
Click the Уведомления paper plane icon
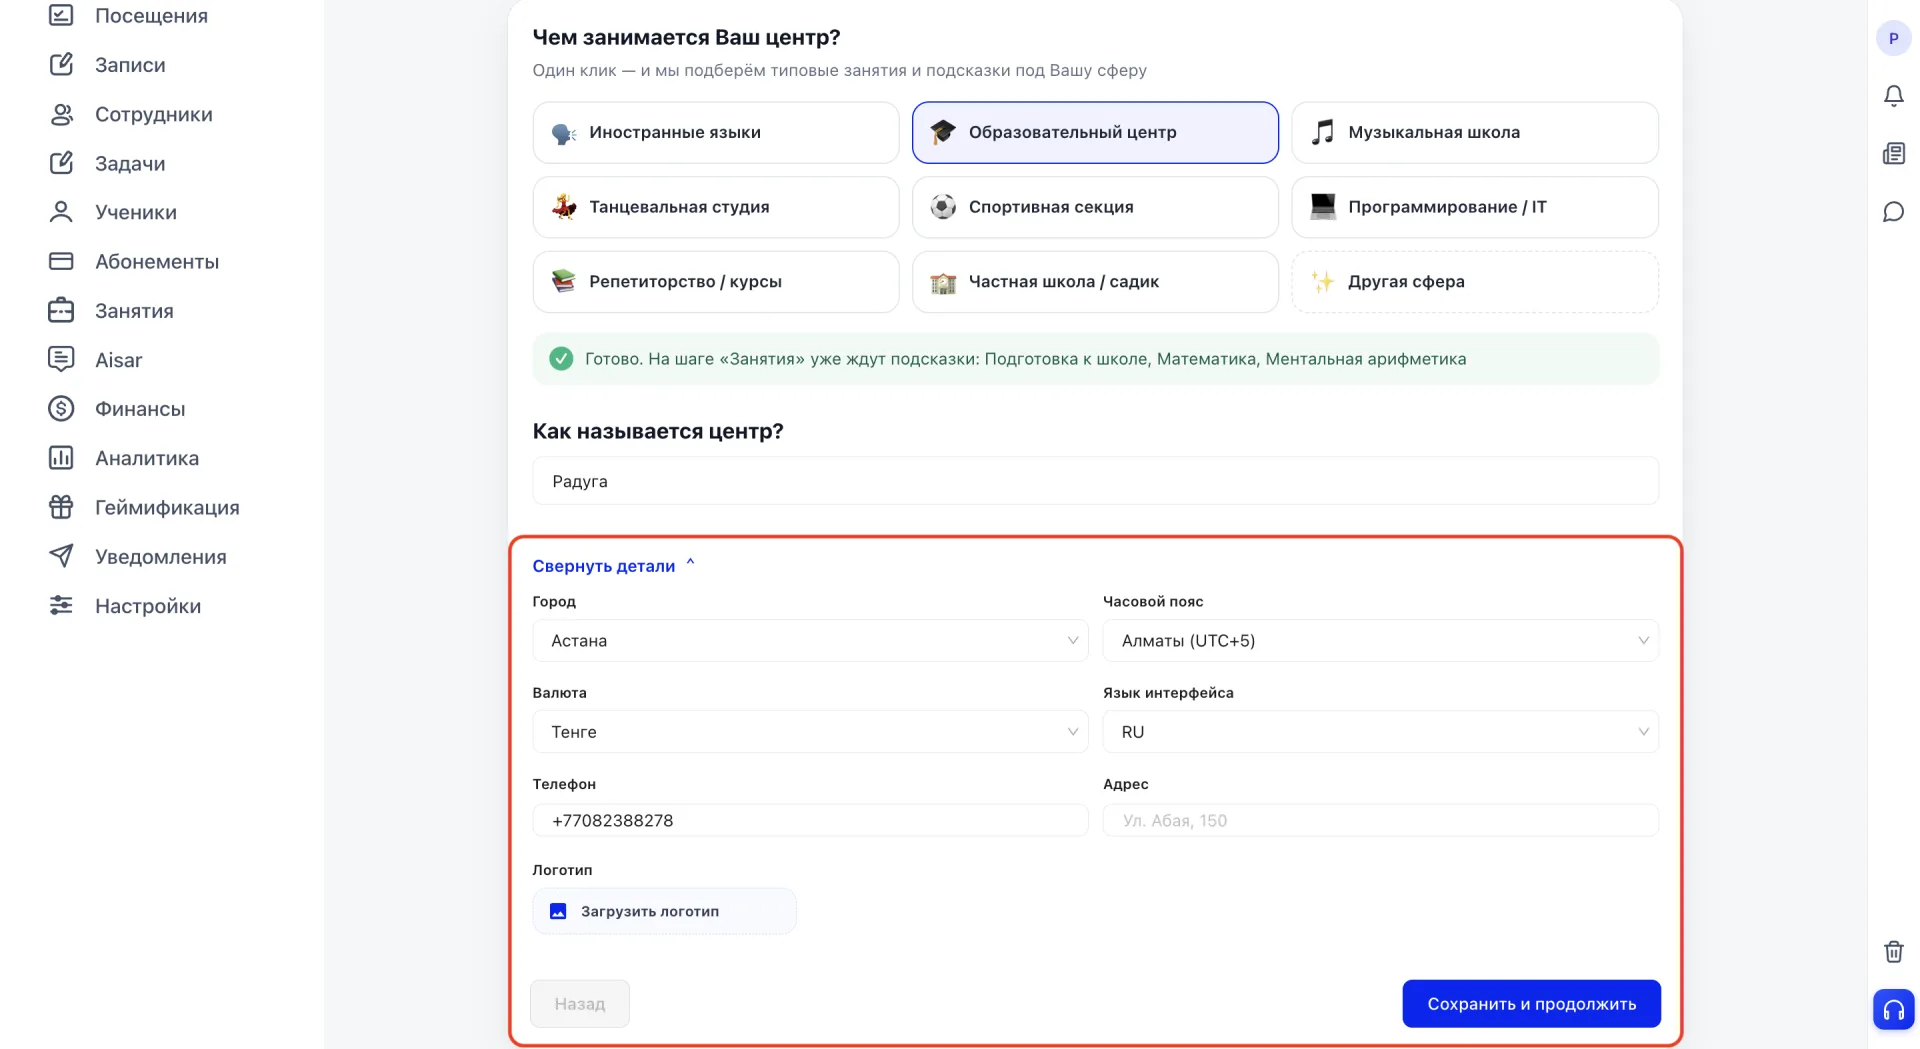coord(61,556)
